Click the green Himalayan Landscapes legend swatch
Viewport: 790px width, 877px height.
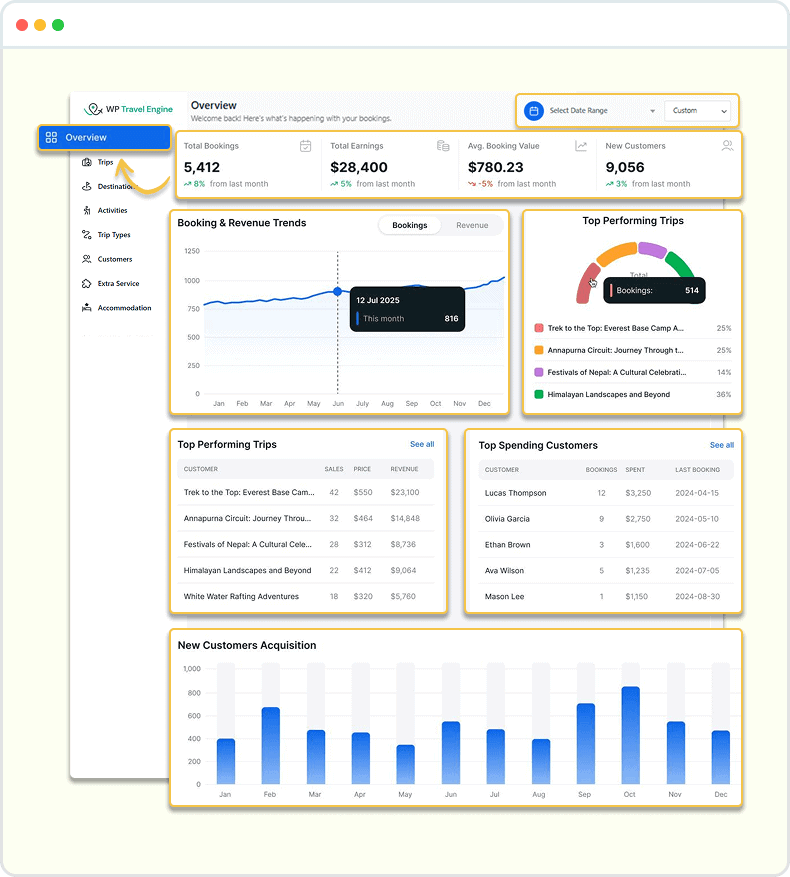pos(539,394)
